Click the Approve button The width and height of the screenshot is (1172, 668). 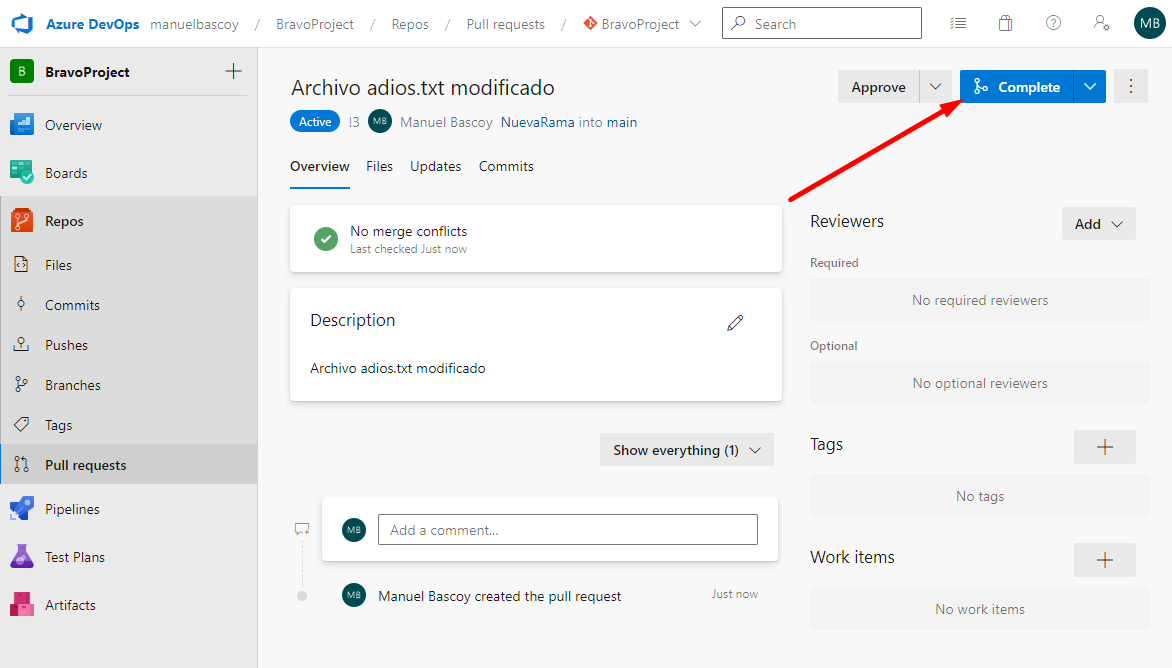point(878,87)
